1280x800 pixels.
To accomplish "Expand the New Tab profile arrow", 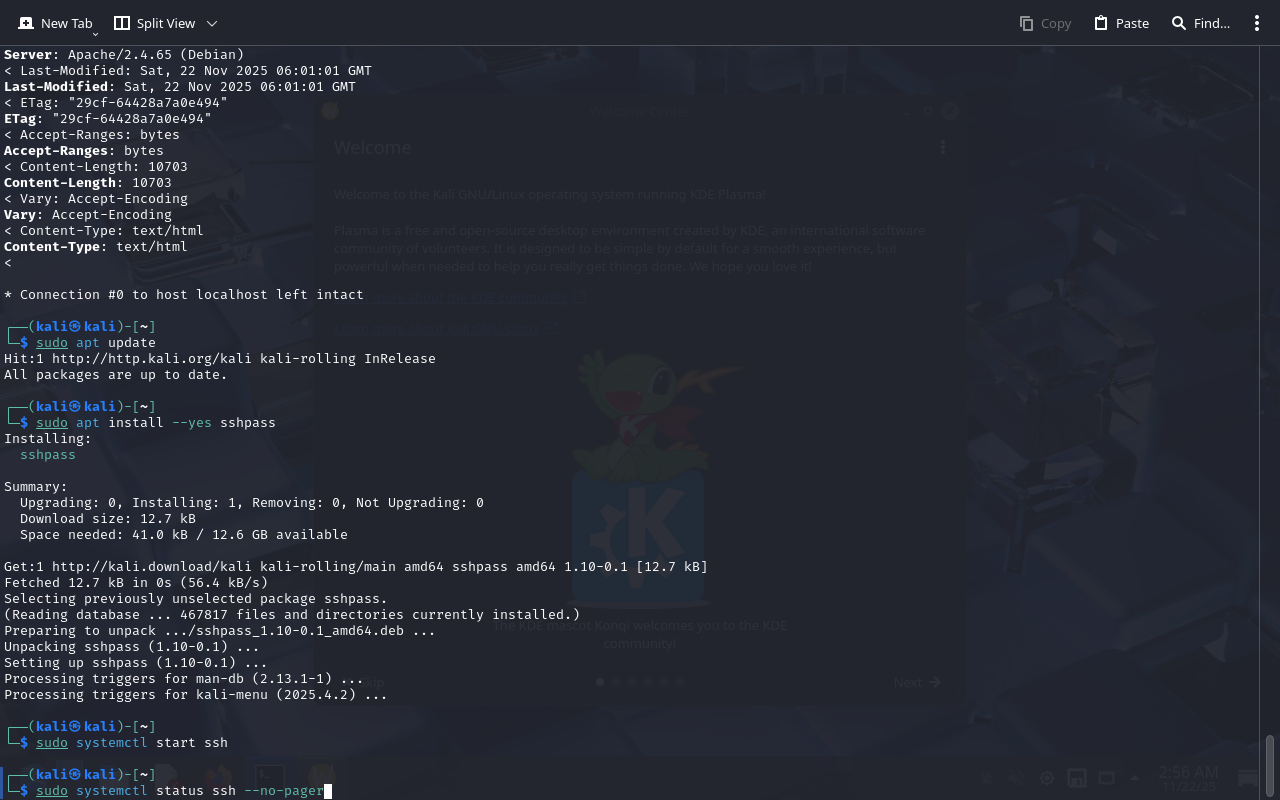I will coord(95,34).
